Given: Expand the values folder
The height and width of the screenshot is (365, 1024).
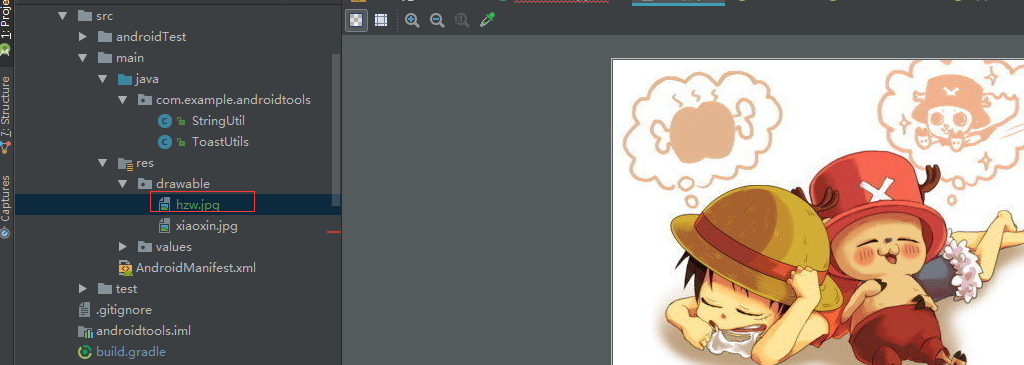Looking at the screenshot, I should (123, 246).
